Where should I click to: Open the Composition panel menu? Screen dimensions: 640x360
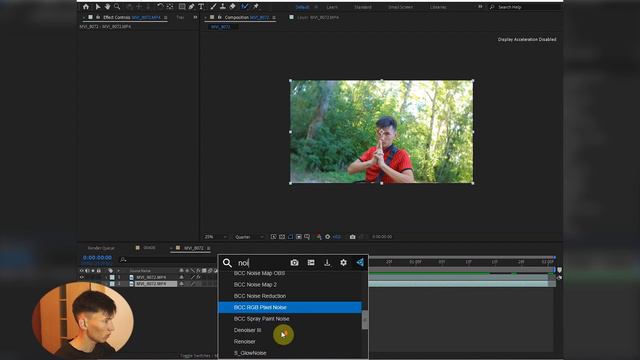point(274,18)
